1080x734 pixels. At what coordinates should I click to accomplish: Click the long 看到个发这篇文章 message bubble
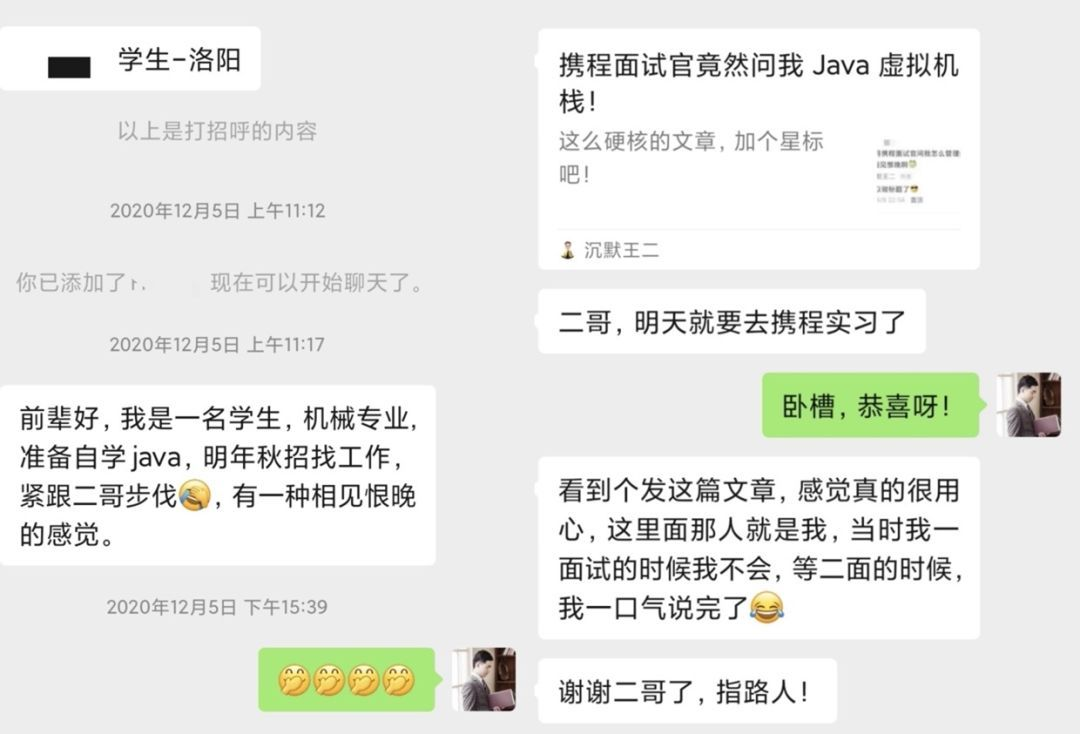(x=758, y=548)
